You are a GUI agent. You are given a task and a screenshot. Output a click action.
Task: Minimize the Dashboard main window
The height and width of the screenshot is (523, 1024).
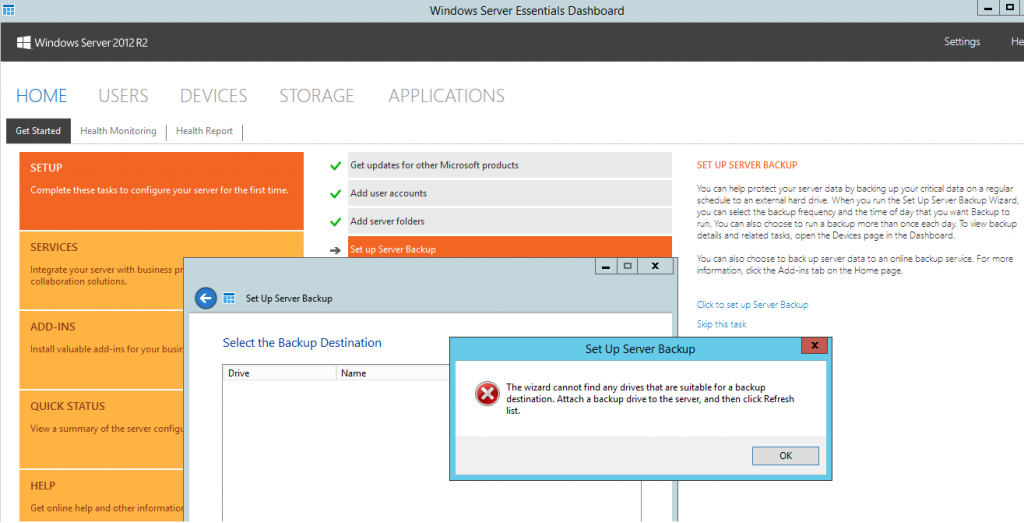987,8
